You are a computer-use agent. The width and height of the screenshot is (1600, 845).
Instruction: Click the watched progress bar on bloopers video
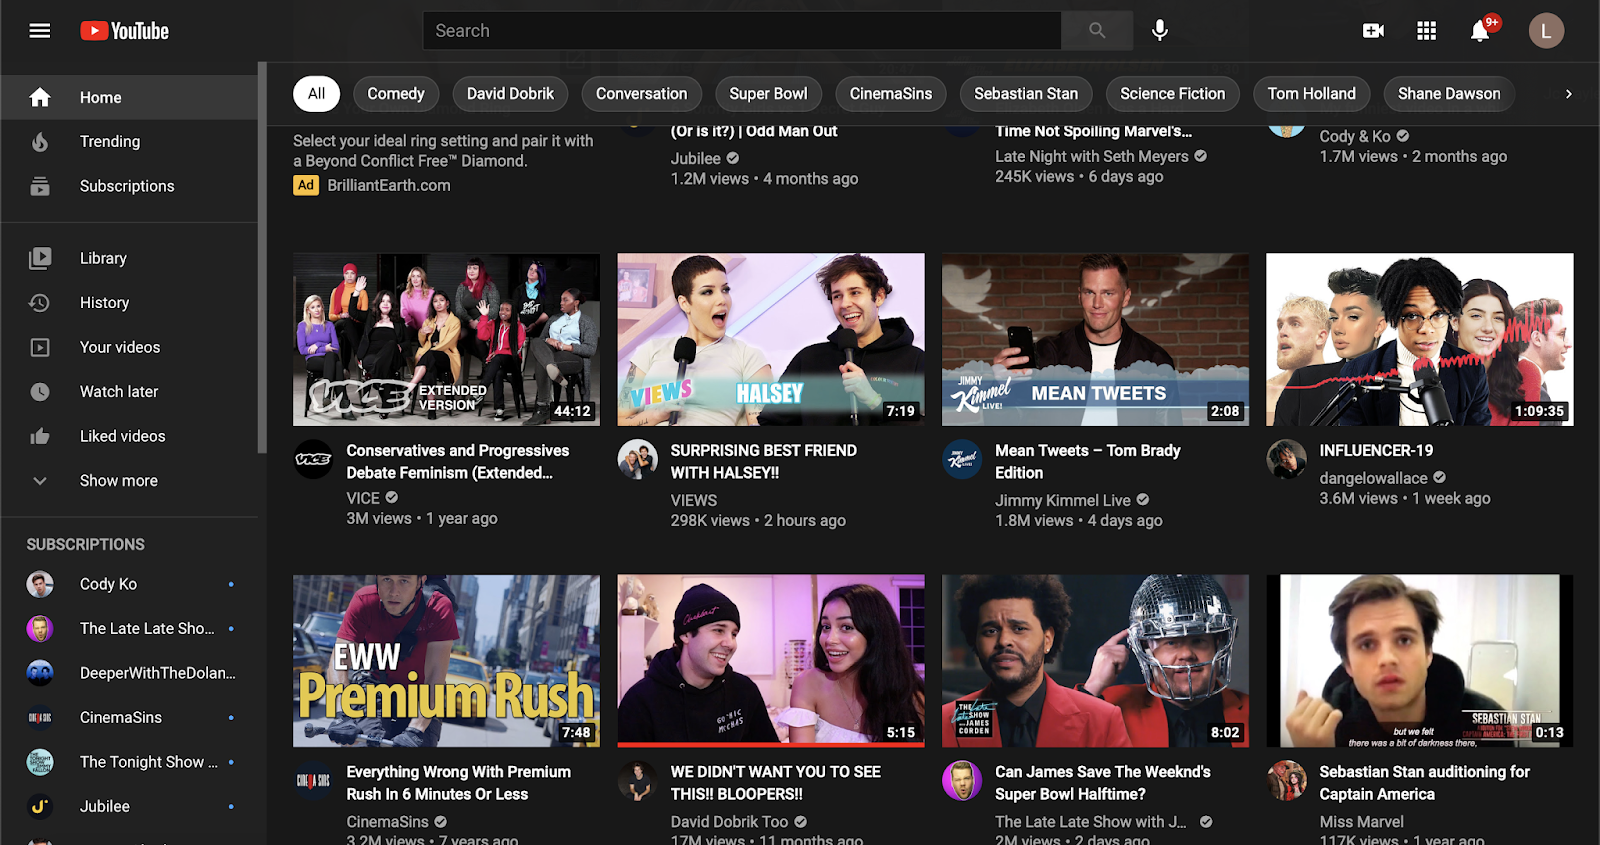pyautogui.click(x=771, y=745)
